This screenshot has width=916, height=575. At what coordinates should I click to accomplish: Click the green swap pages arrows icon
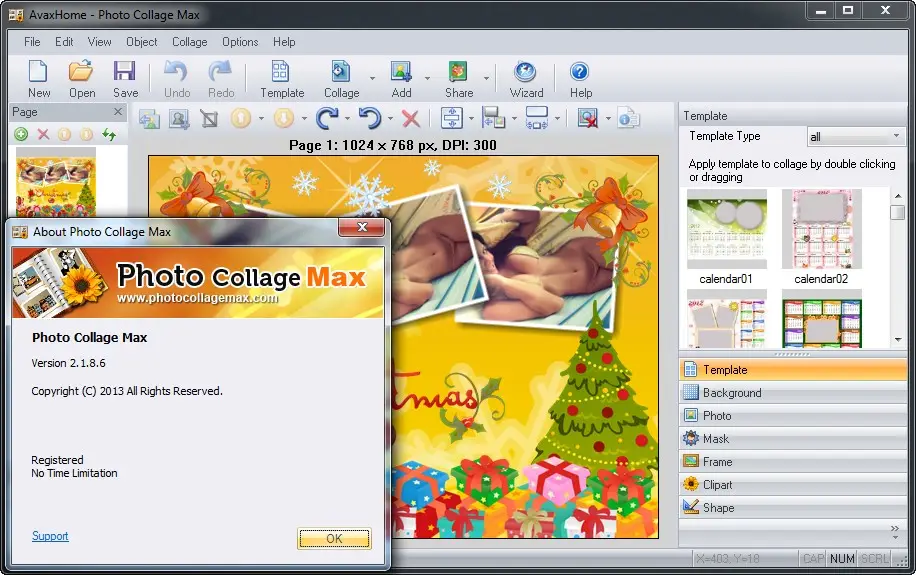click(109, 134)
